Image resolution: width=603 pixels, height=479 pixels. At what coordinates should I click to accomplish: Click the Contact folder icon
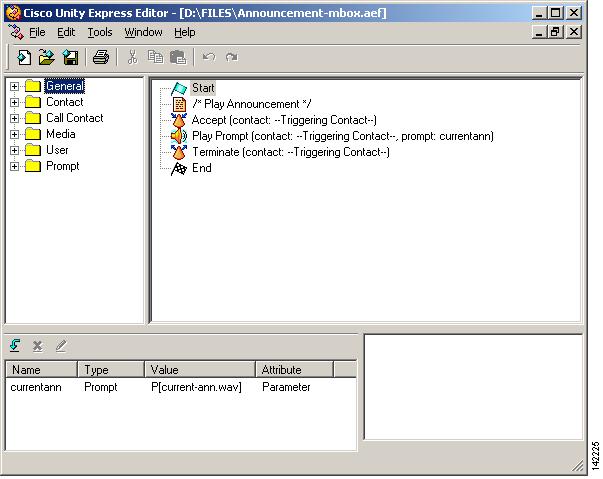click(33, 102)
